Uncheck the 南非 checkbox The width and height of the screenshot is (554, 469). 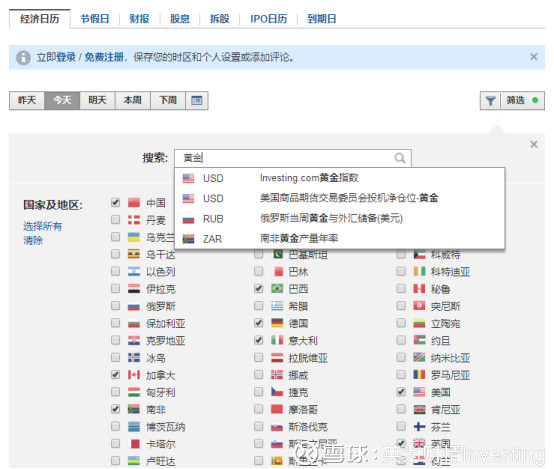pos(115,409)
